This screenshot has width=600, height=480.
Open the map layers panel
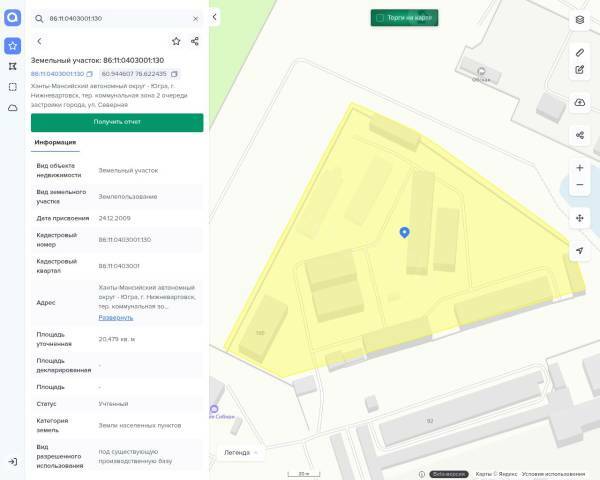pos(580,19)
